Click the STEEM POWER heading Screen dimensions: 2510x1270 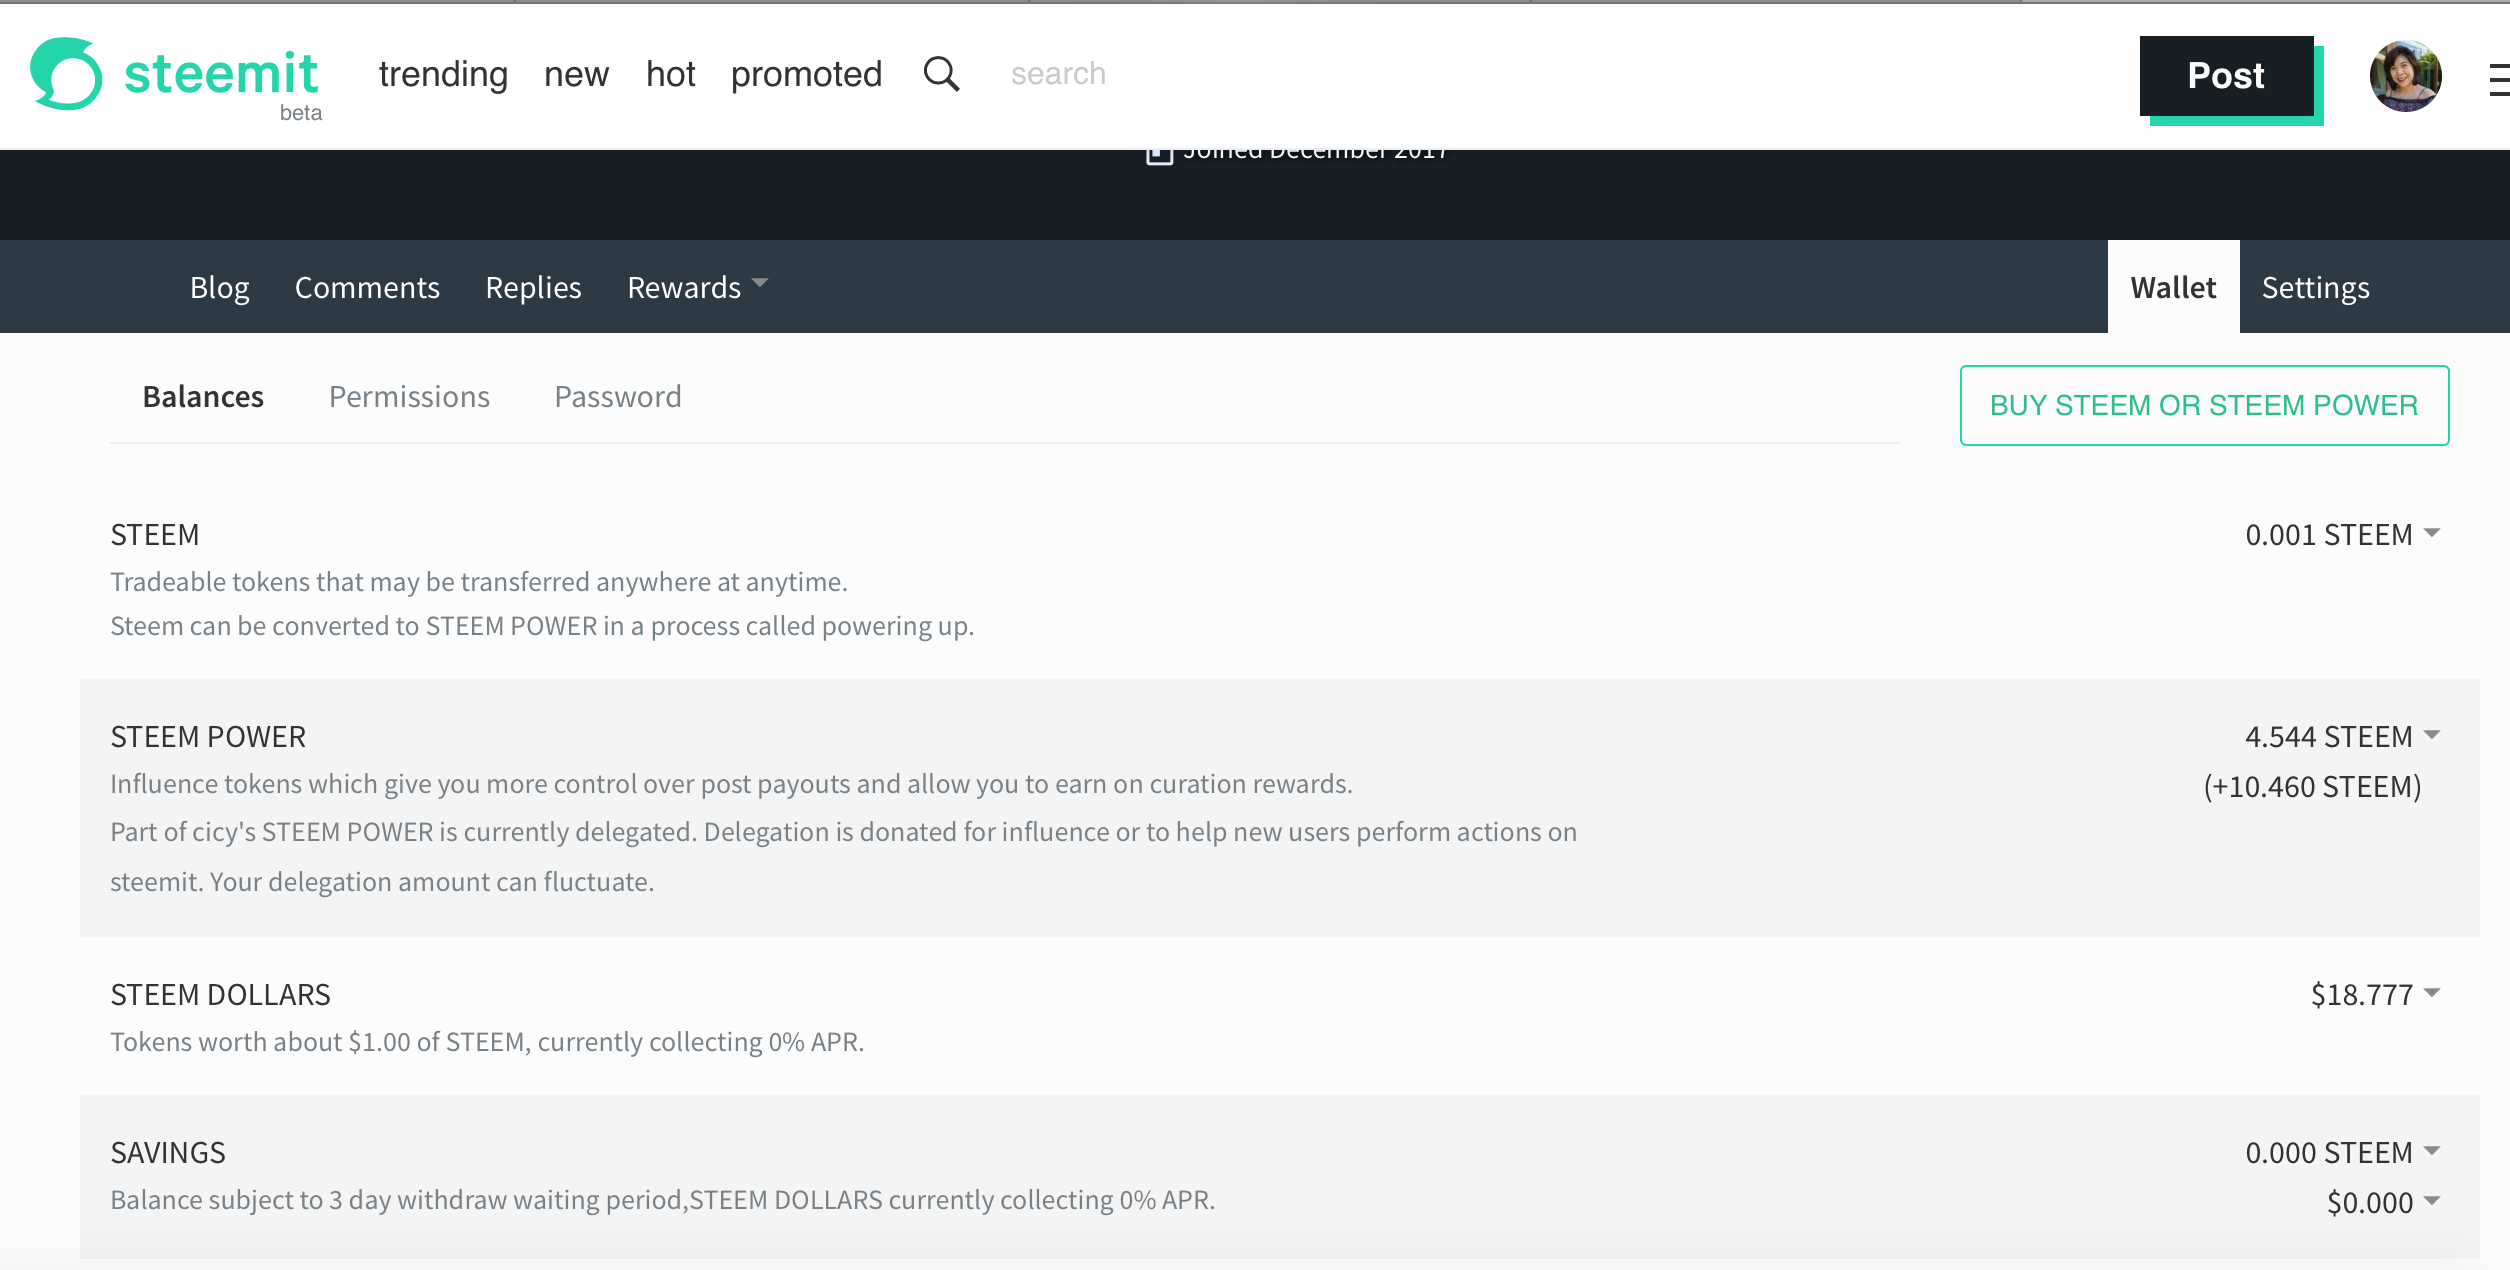point(208,737)
